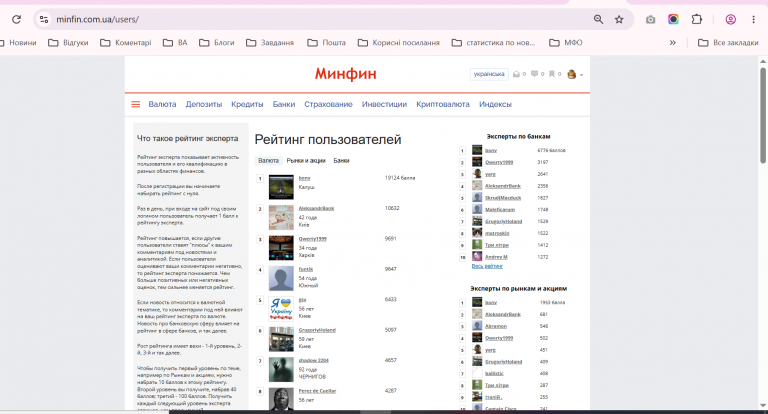Image resolution: width=768 pixels, height=414 pixels.
Task: Click 19124 балла score text
Action: tap(400, 178)
